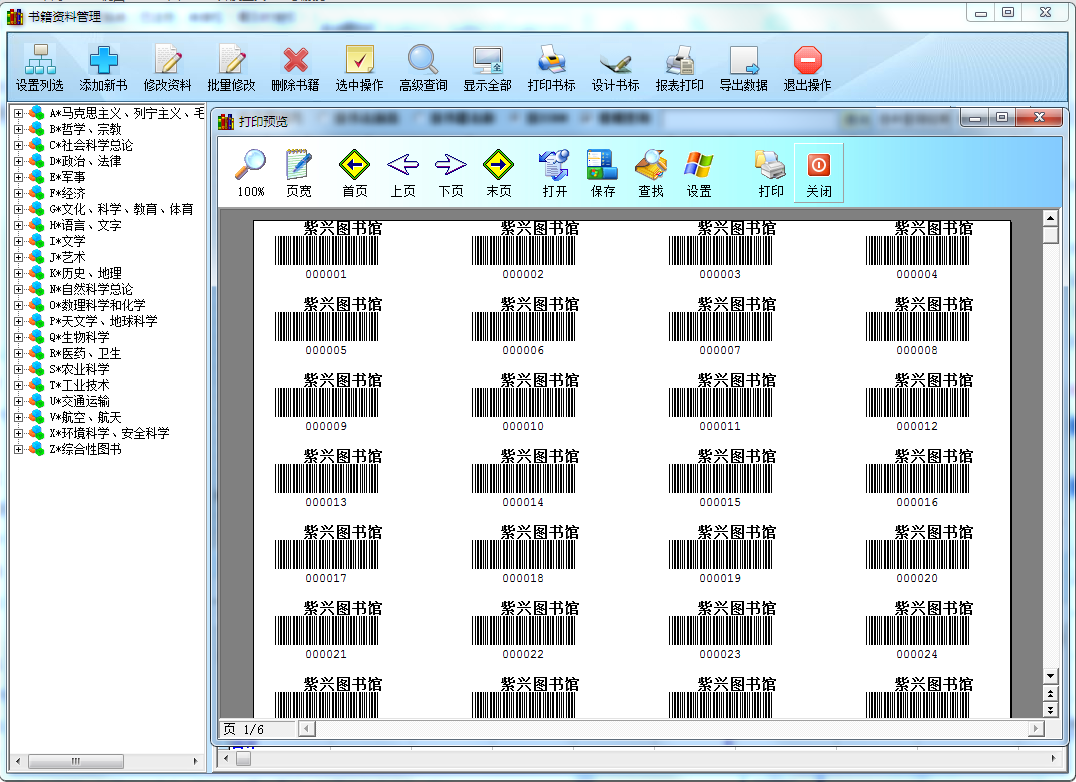Viewport: 1076px width, 782px height.
Task: Click the preview vertical scrollbar down arrow
Action: pyautogui.click(x=1050, y=676)
